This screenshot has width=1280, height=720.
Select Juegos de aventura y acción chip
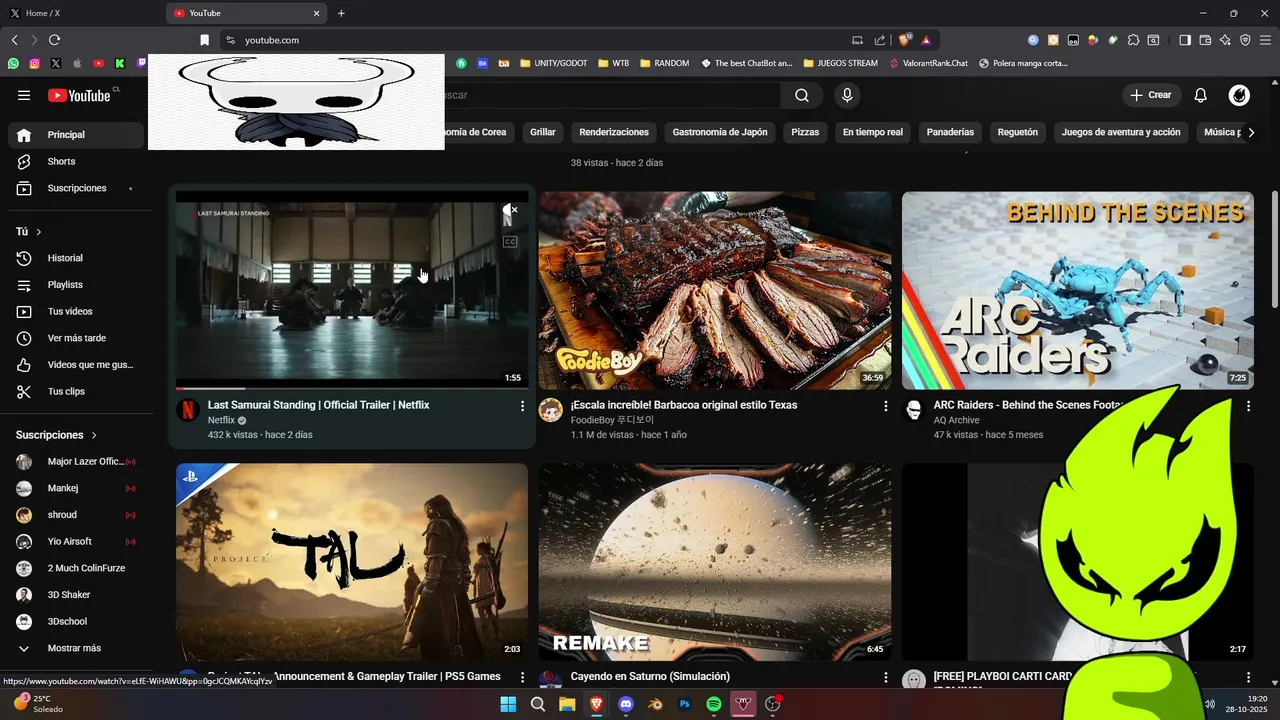[1121, 132]
